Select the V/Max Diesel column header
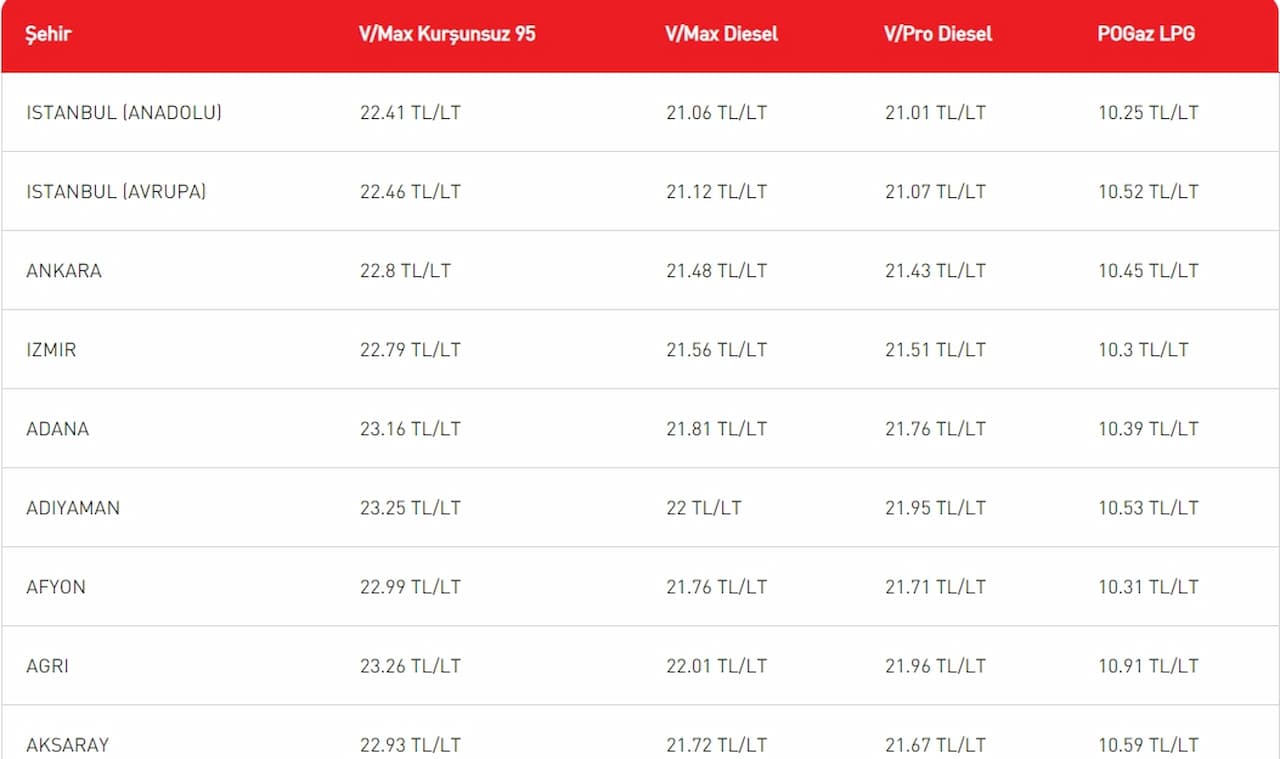Screen dimensions: 1280x759 click(721, 34)
